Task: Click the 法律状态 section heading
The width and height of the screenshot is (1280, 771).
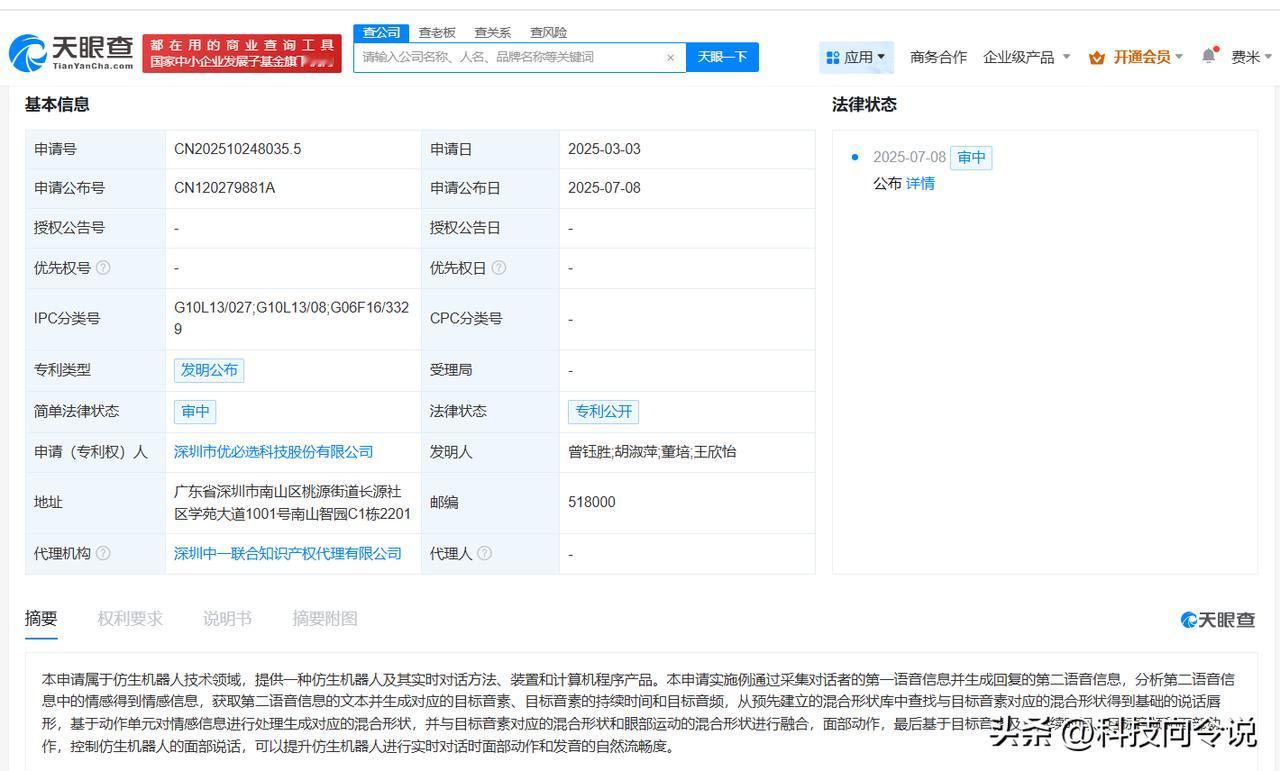Action: pyautogui.click(x=864, y=104)
